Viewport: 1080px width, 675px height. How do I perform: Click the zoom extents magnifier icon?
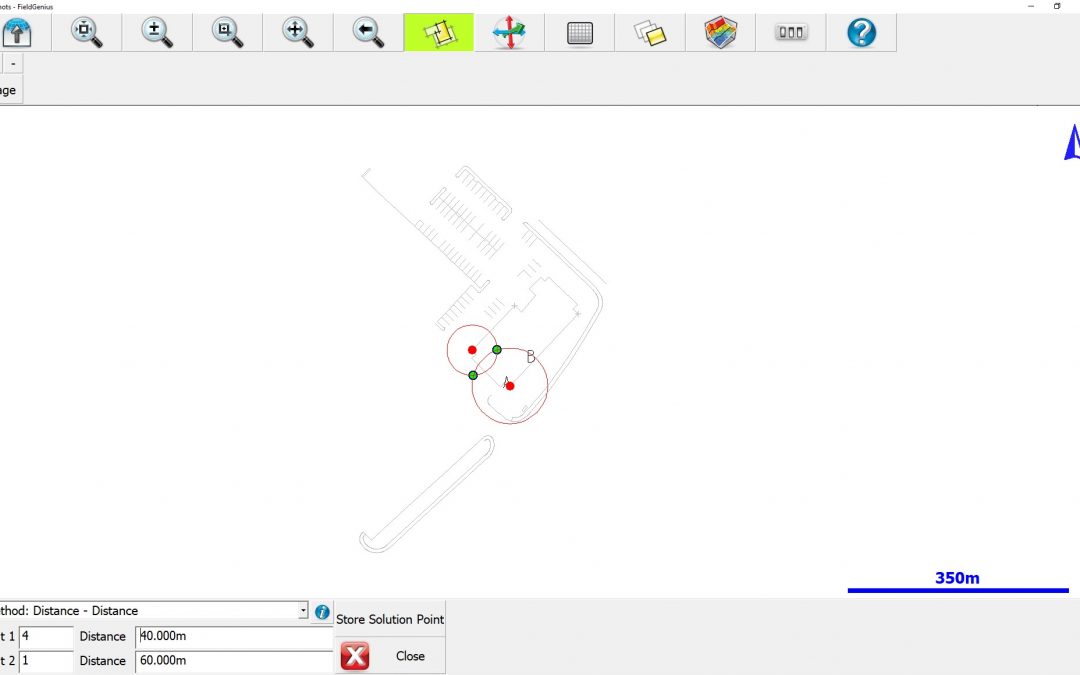coord(86,32)
